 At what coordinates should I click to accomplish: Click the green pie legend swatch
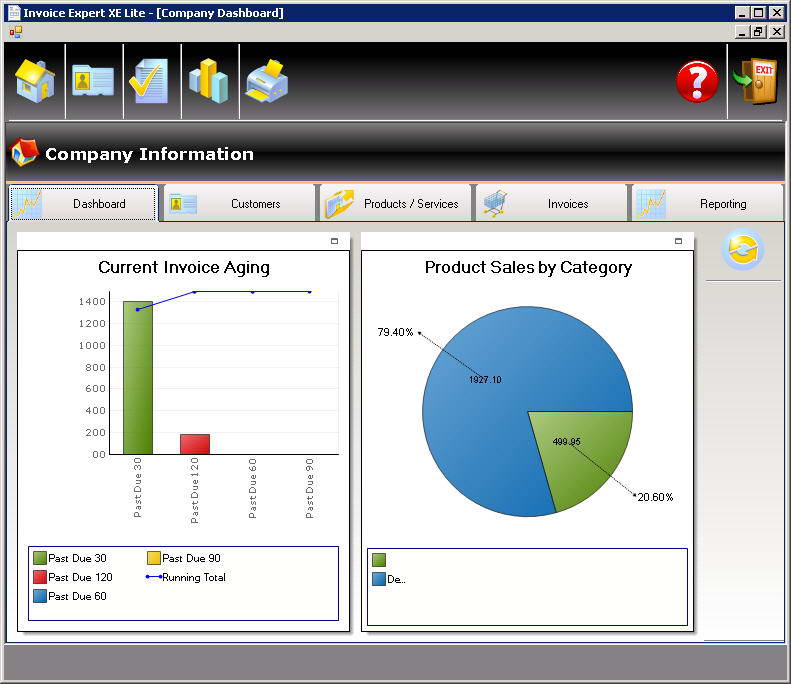point(379,560)
